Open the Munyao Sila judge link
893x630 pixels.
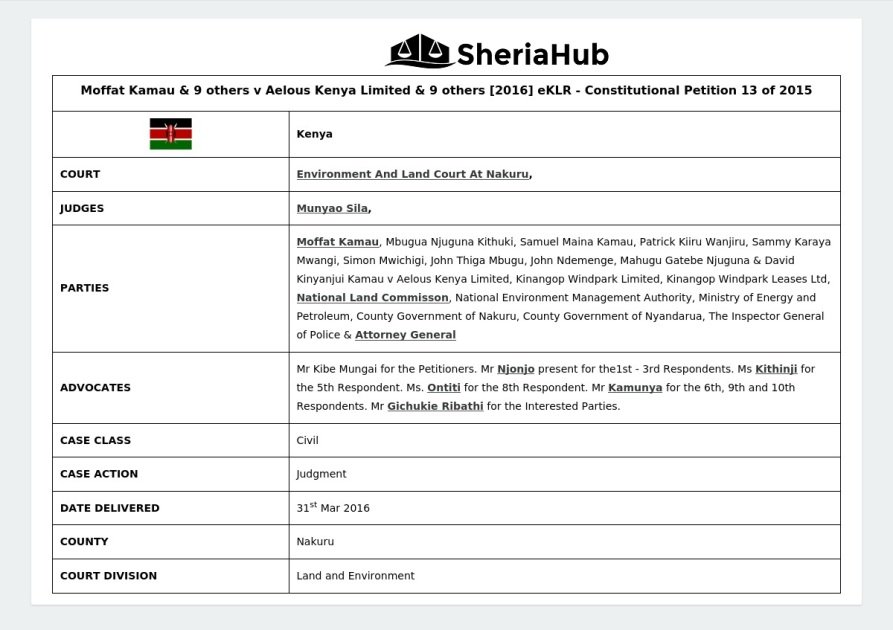(332, 208)
